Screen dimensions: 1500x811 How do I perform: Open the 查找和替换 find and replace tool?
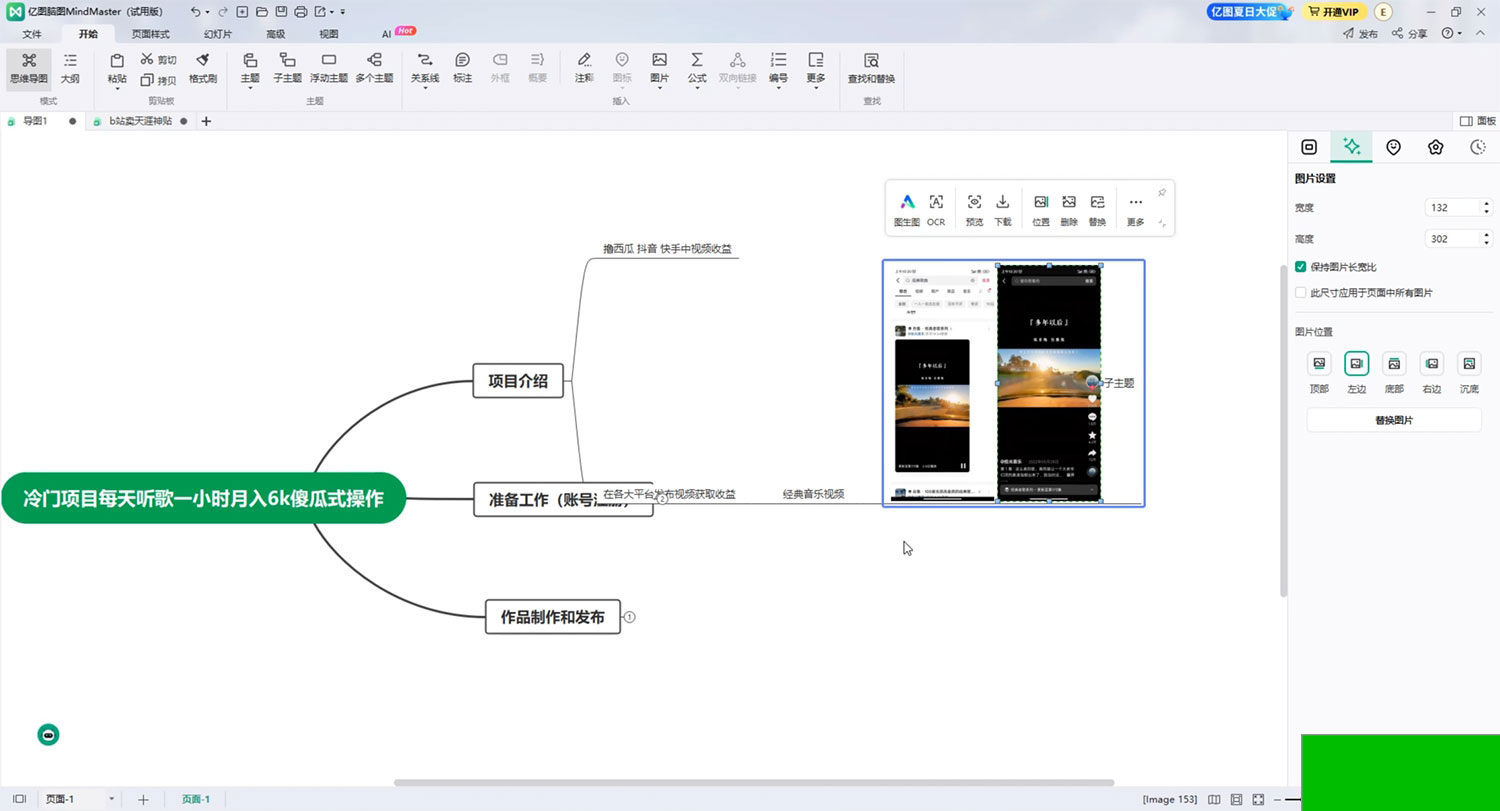click(871, 67)
